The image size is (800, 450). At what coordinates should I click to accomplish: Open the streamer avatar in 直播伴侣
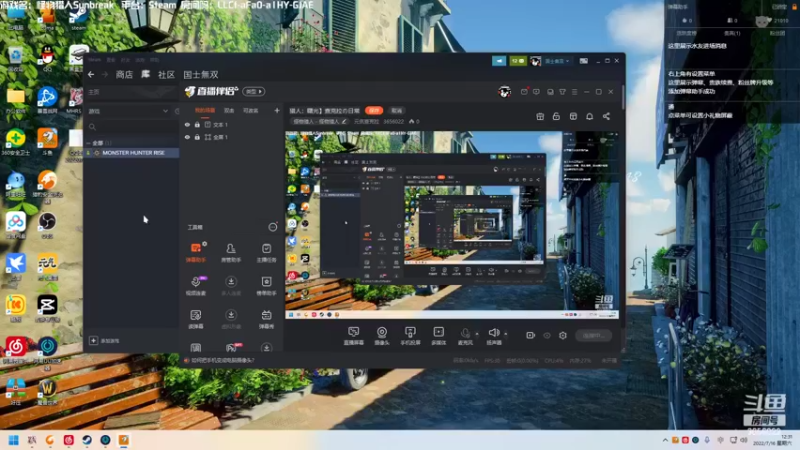(505, 92)
